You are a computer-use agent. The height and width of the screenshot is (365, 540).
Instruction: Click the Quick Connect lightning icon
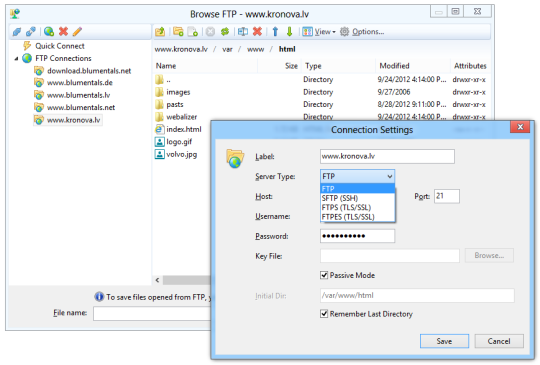coord(27,46)
